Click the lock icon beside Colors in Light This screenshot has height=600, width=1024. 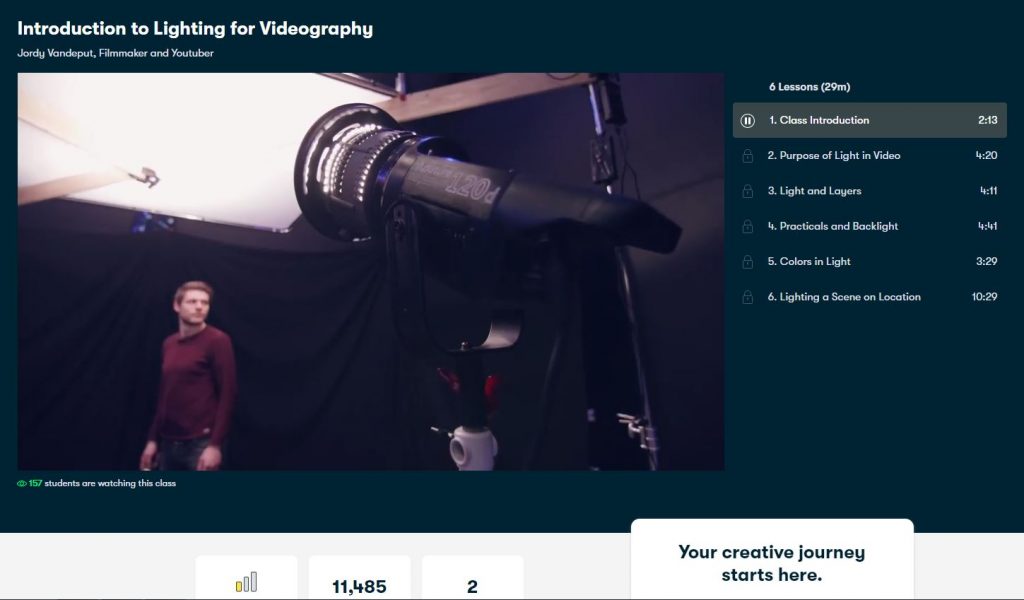coord(747,261)
